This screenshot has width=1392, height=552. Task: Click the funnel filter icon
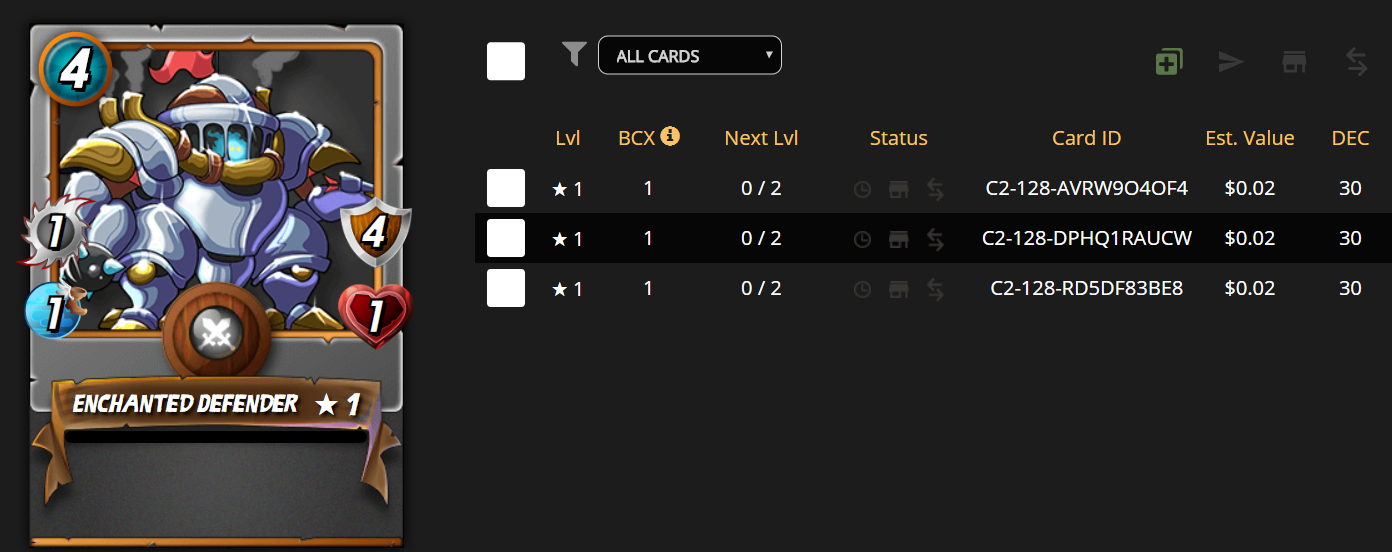click(x=574, y=54)
